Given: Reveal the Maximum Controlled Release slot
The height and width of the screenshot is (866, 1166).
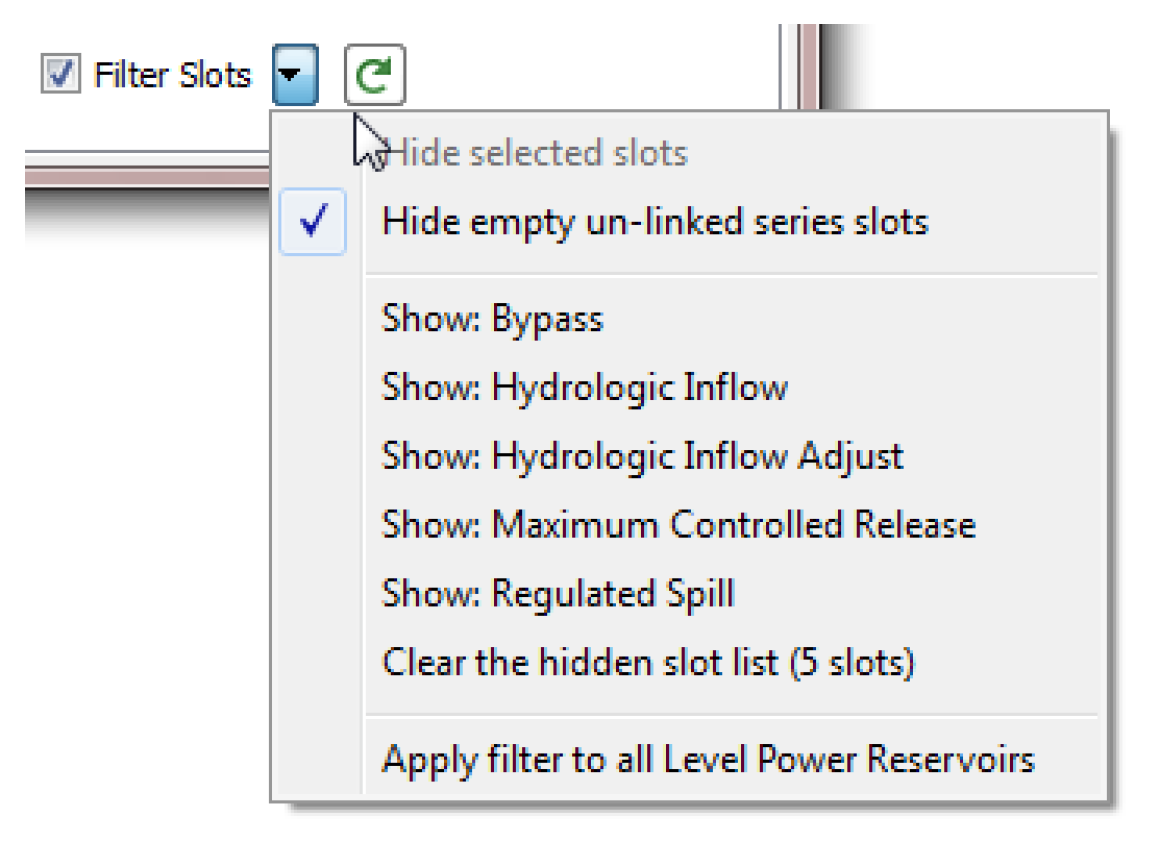Looking at the screenshot, I should [x=678, y=524].
